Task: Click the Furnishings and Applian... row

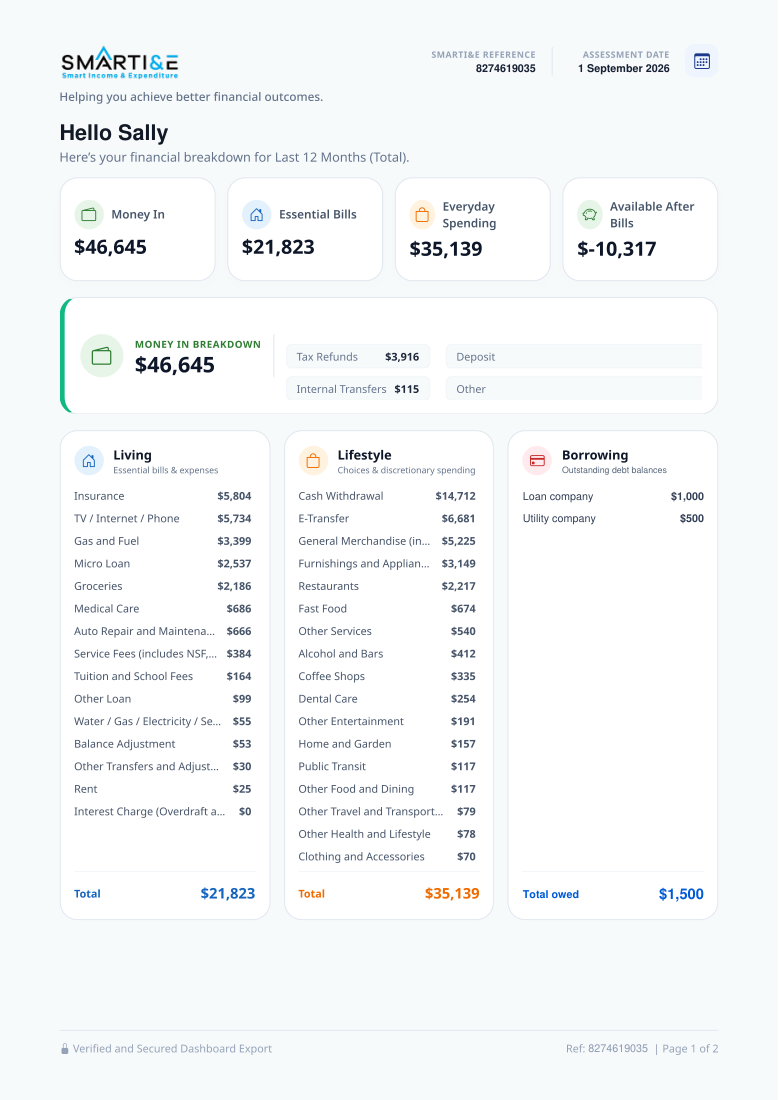Action: [x=387, y=563]
